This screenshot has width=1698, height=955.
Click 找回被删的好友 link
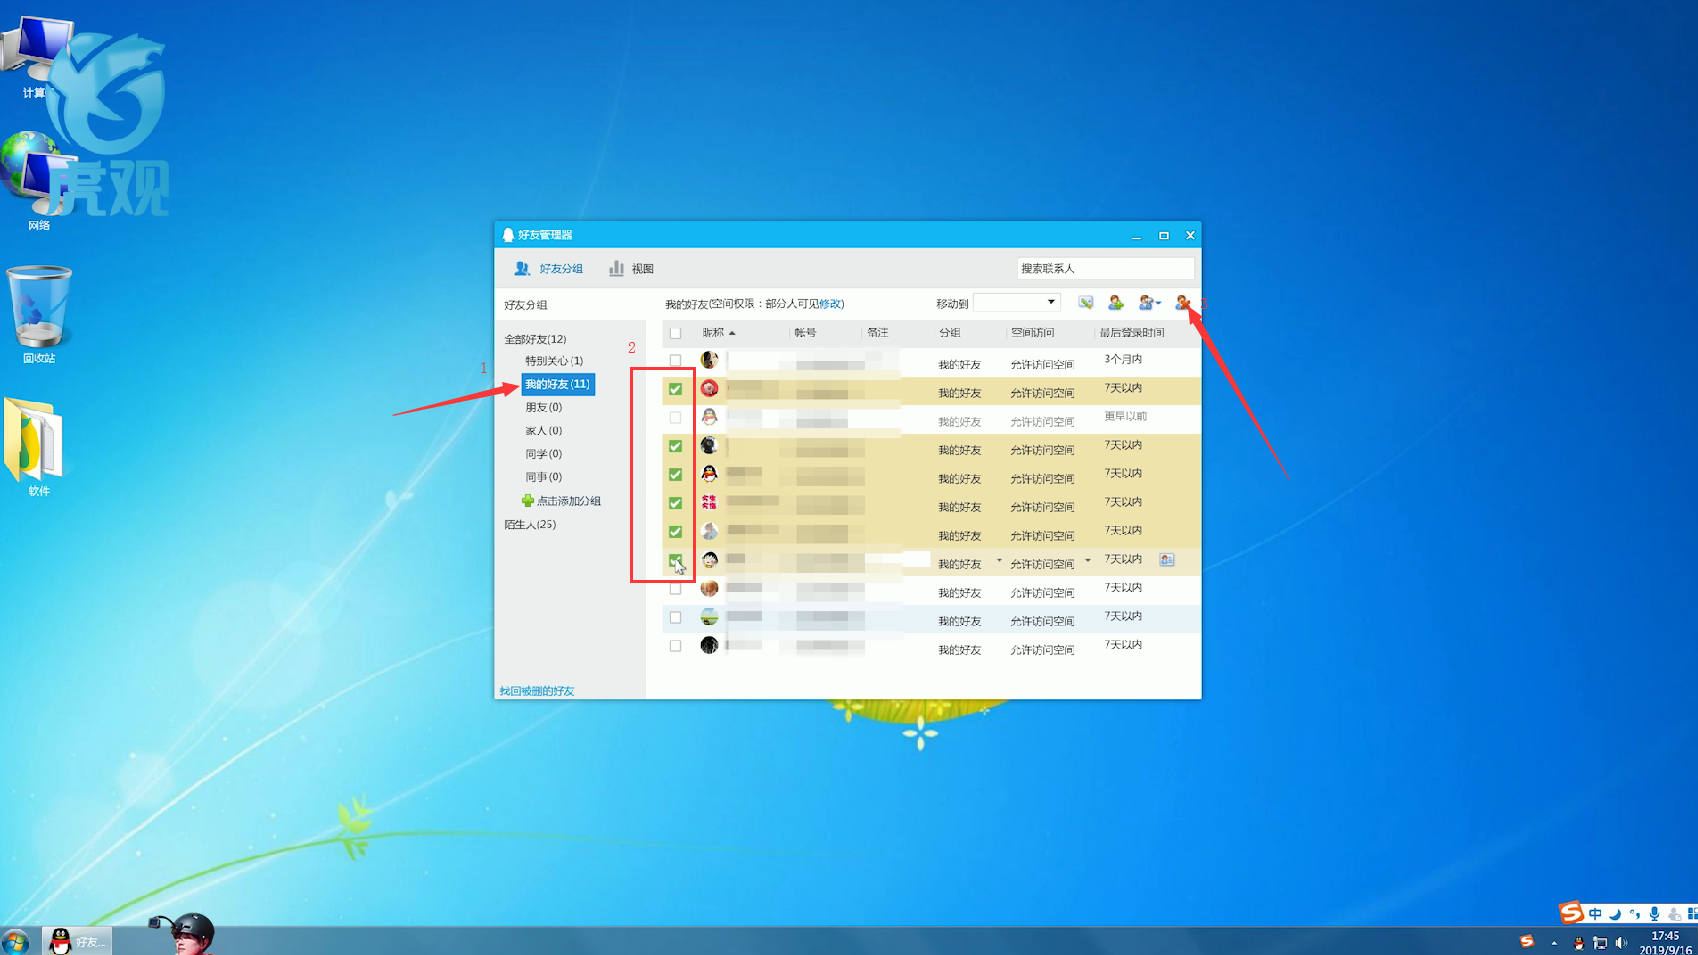tap(537, 691)
